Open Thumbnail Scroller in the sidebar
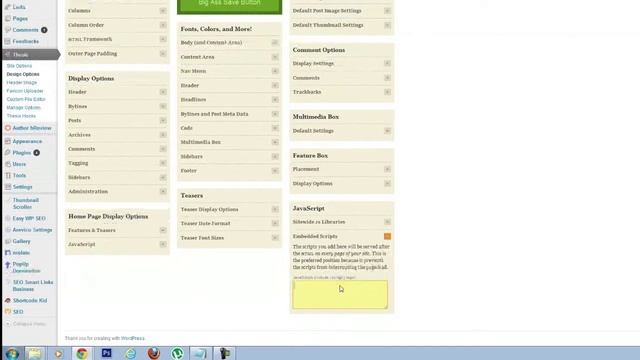Viewport: 640px width, 360px height. tap(26, 204)
